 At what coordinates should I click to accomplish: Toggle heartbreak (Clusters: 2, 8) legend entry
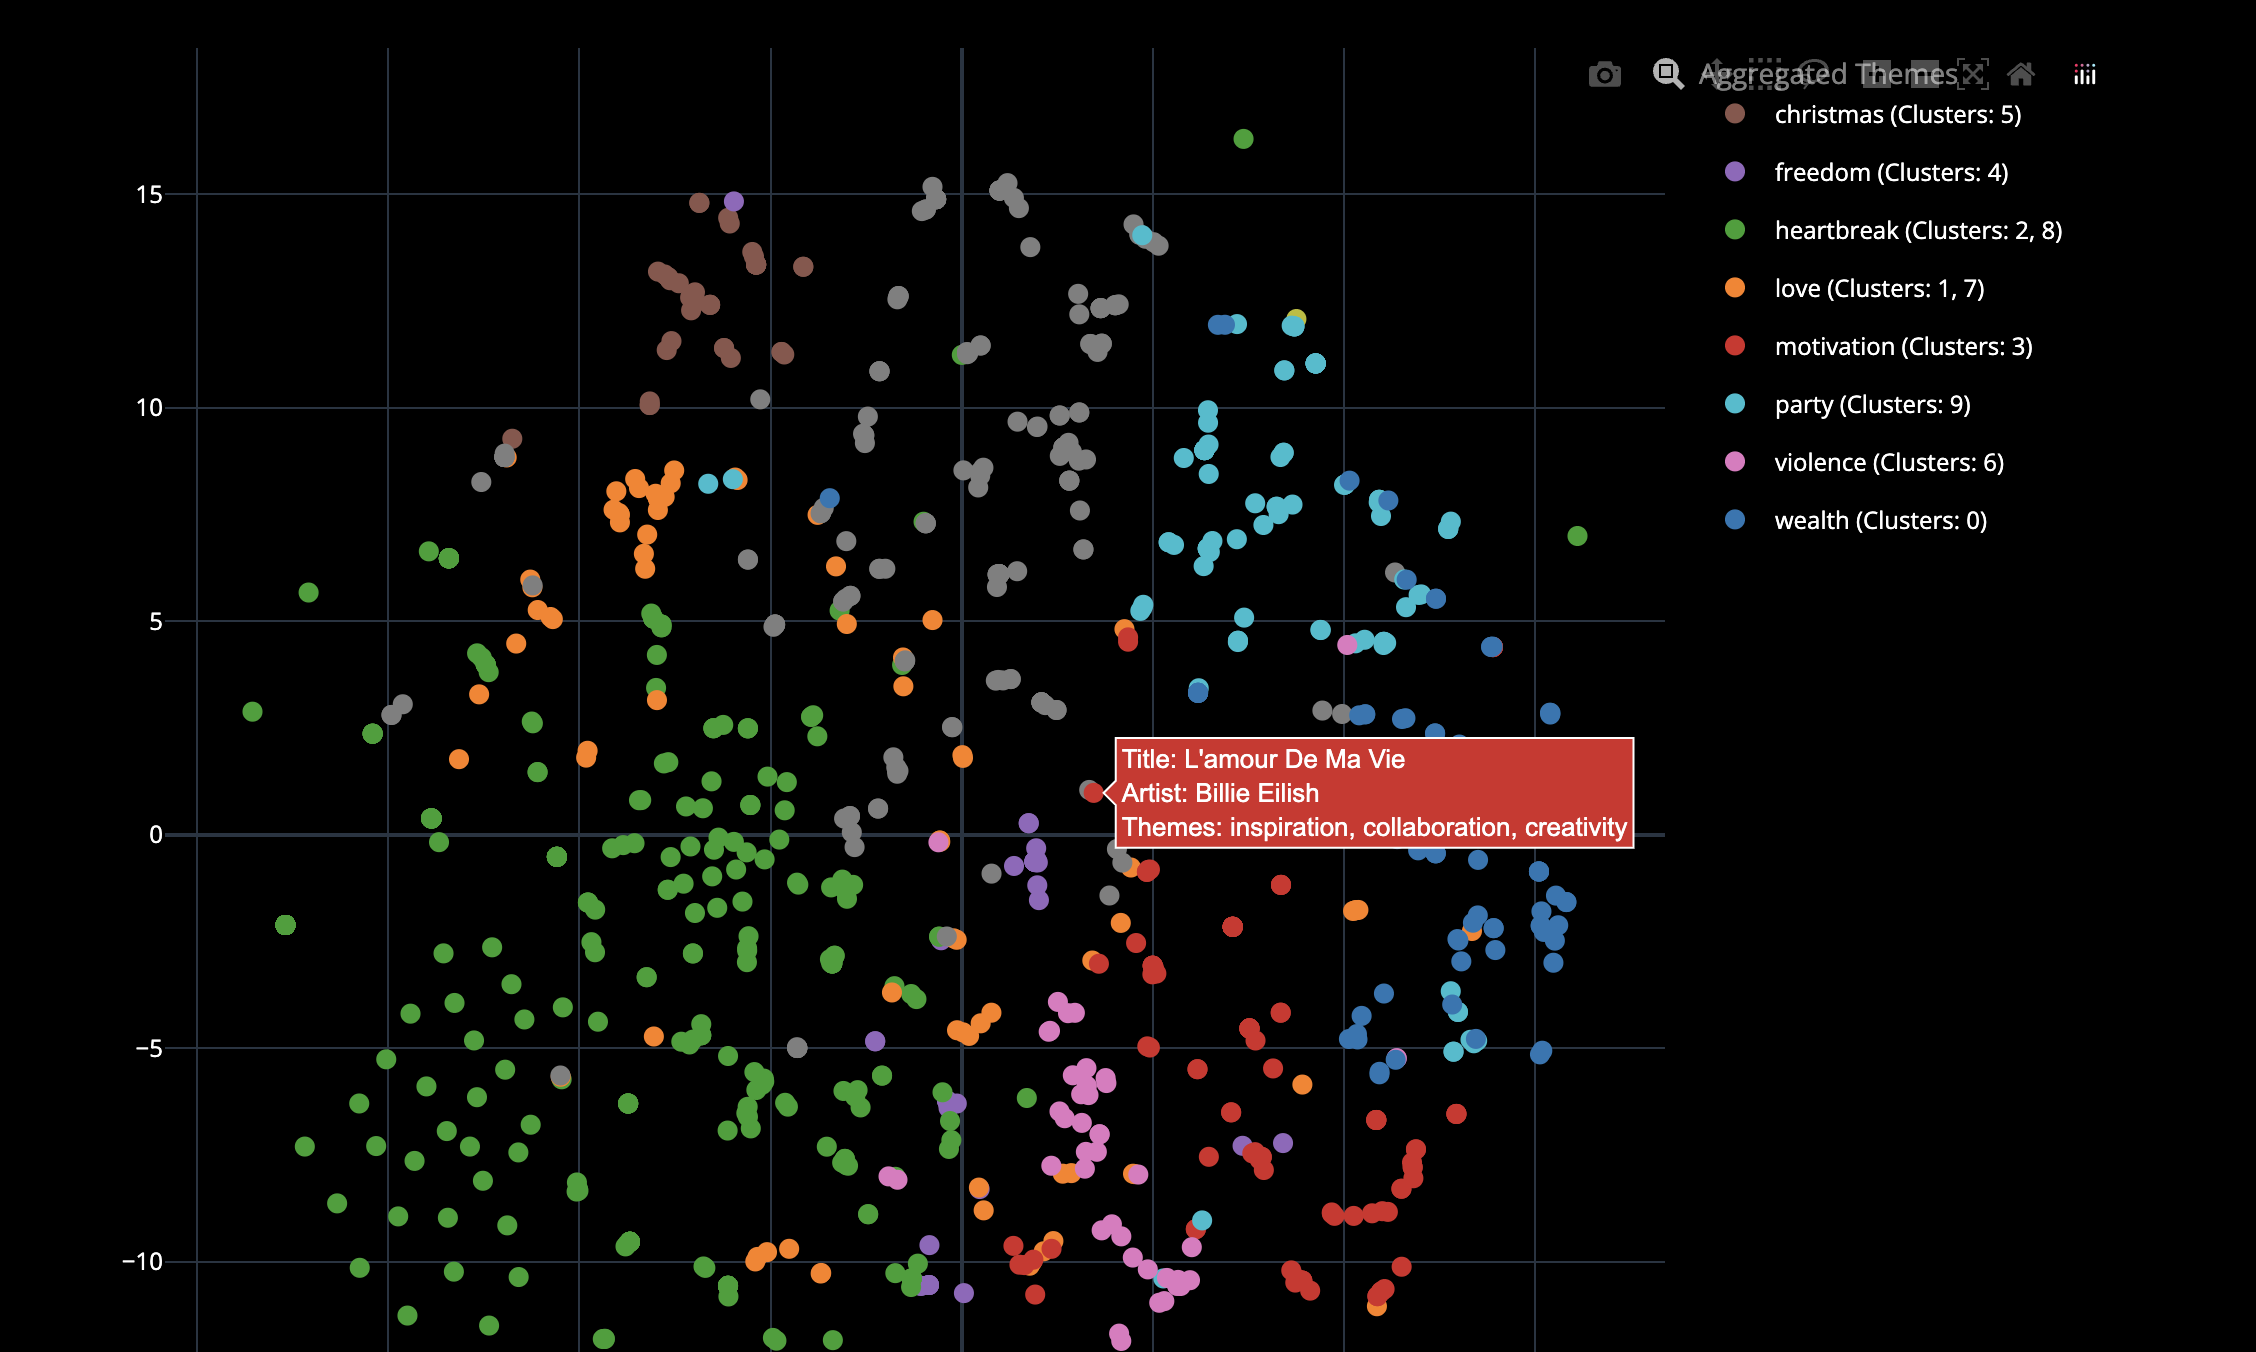point(1917,231)
